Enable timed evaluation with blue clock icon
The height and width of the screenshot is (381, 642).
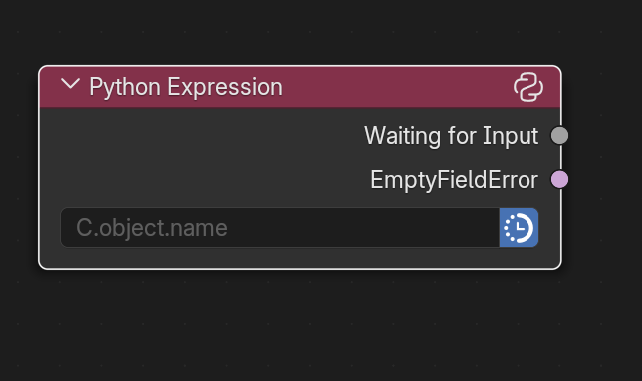(x=519, y=228)
